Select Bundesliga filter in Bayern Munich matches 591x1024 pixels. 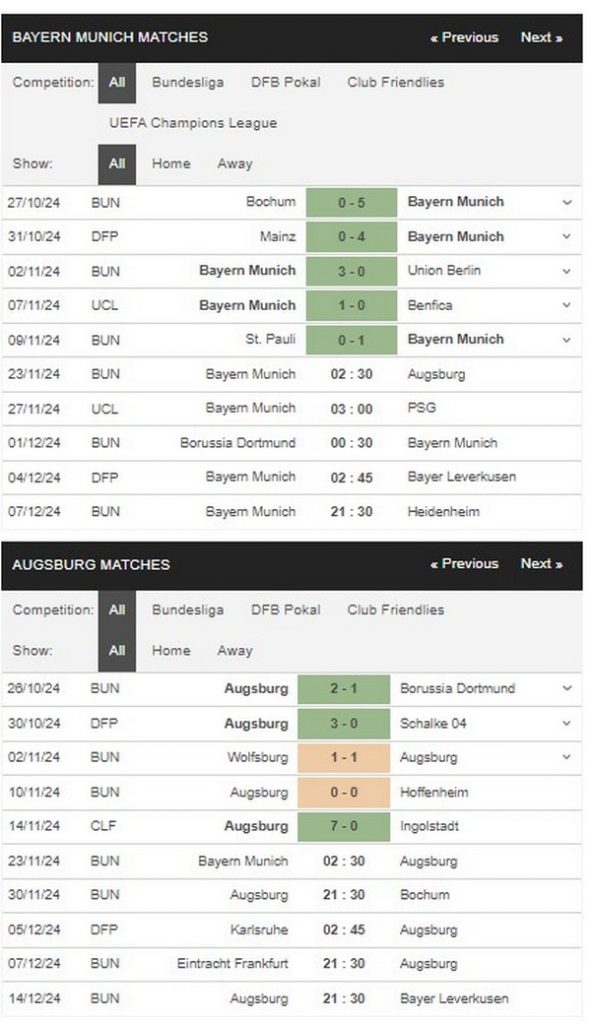pos(187,82)
